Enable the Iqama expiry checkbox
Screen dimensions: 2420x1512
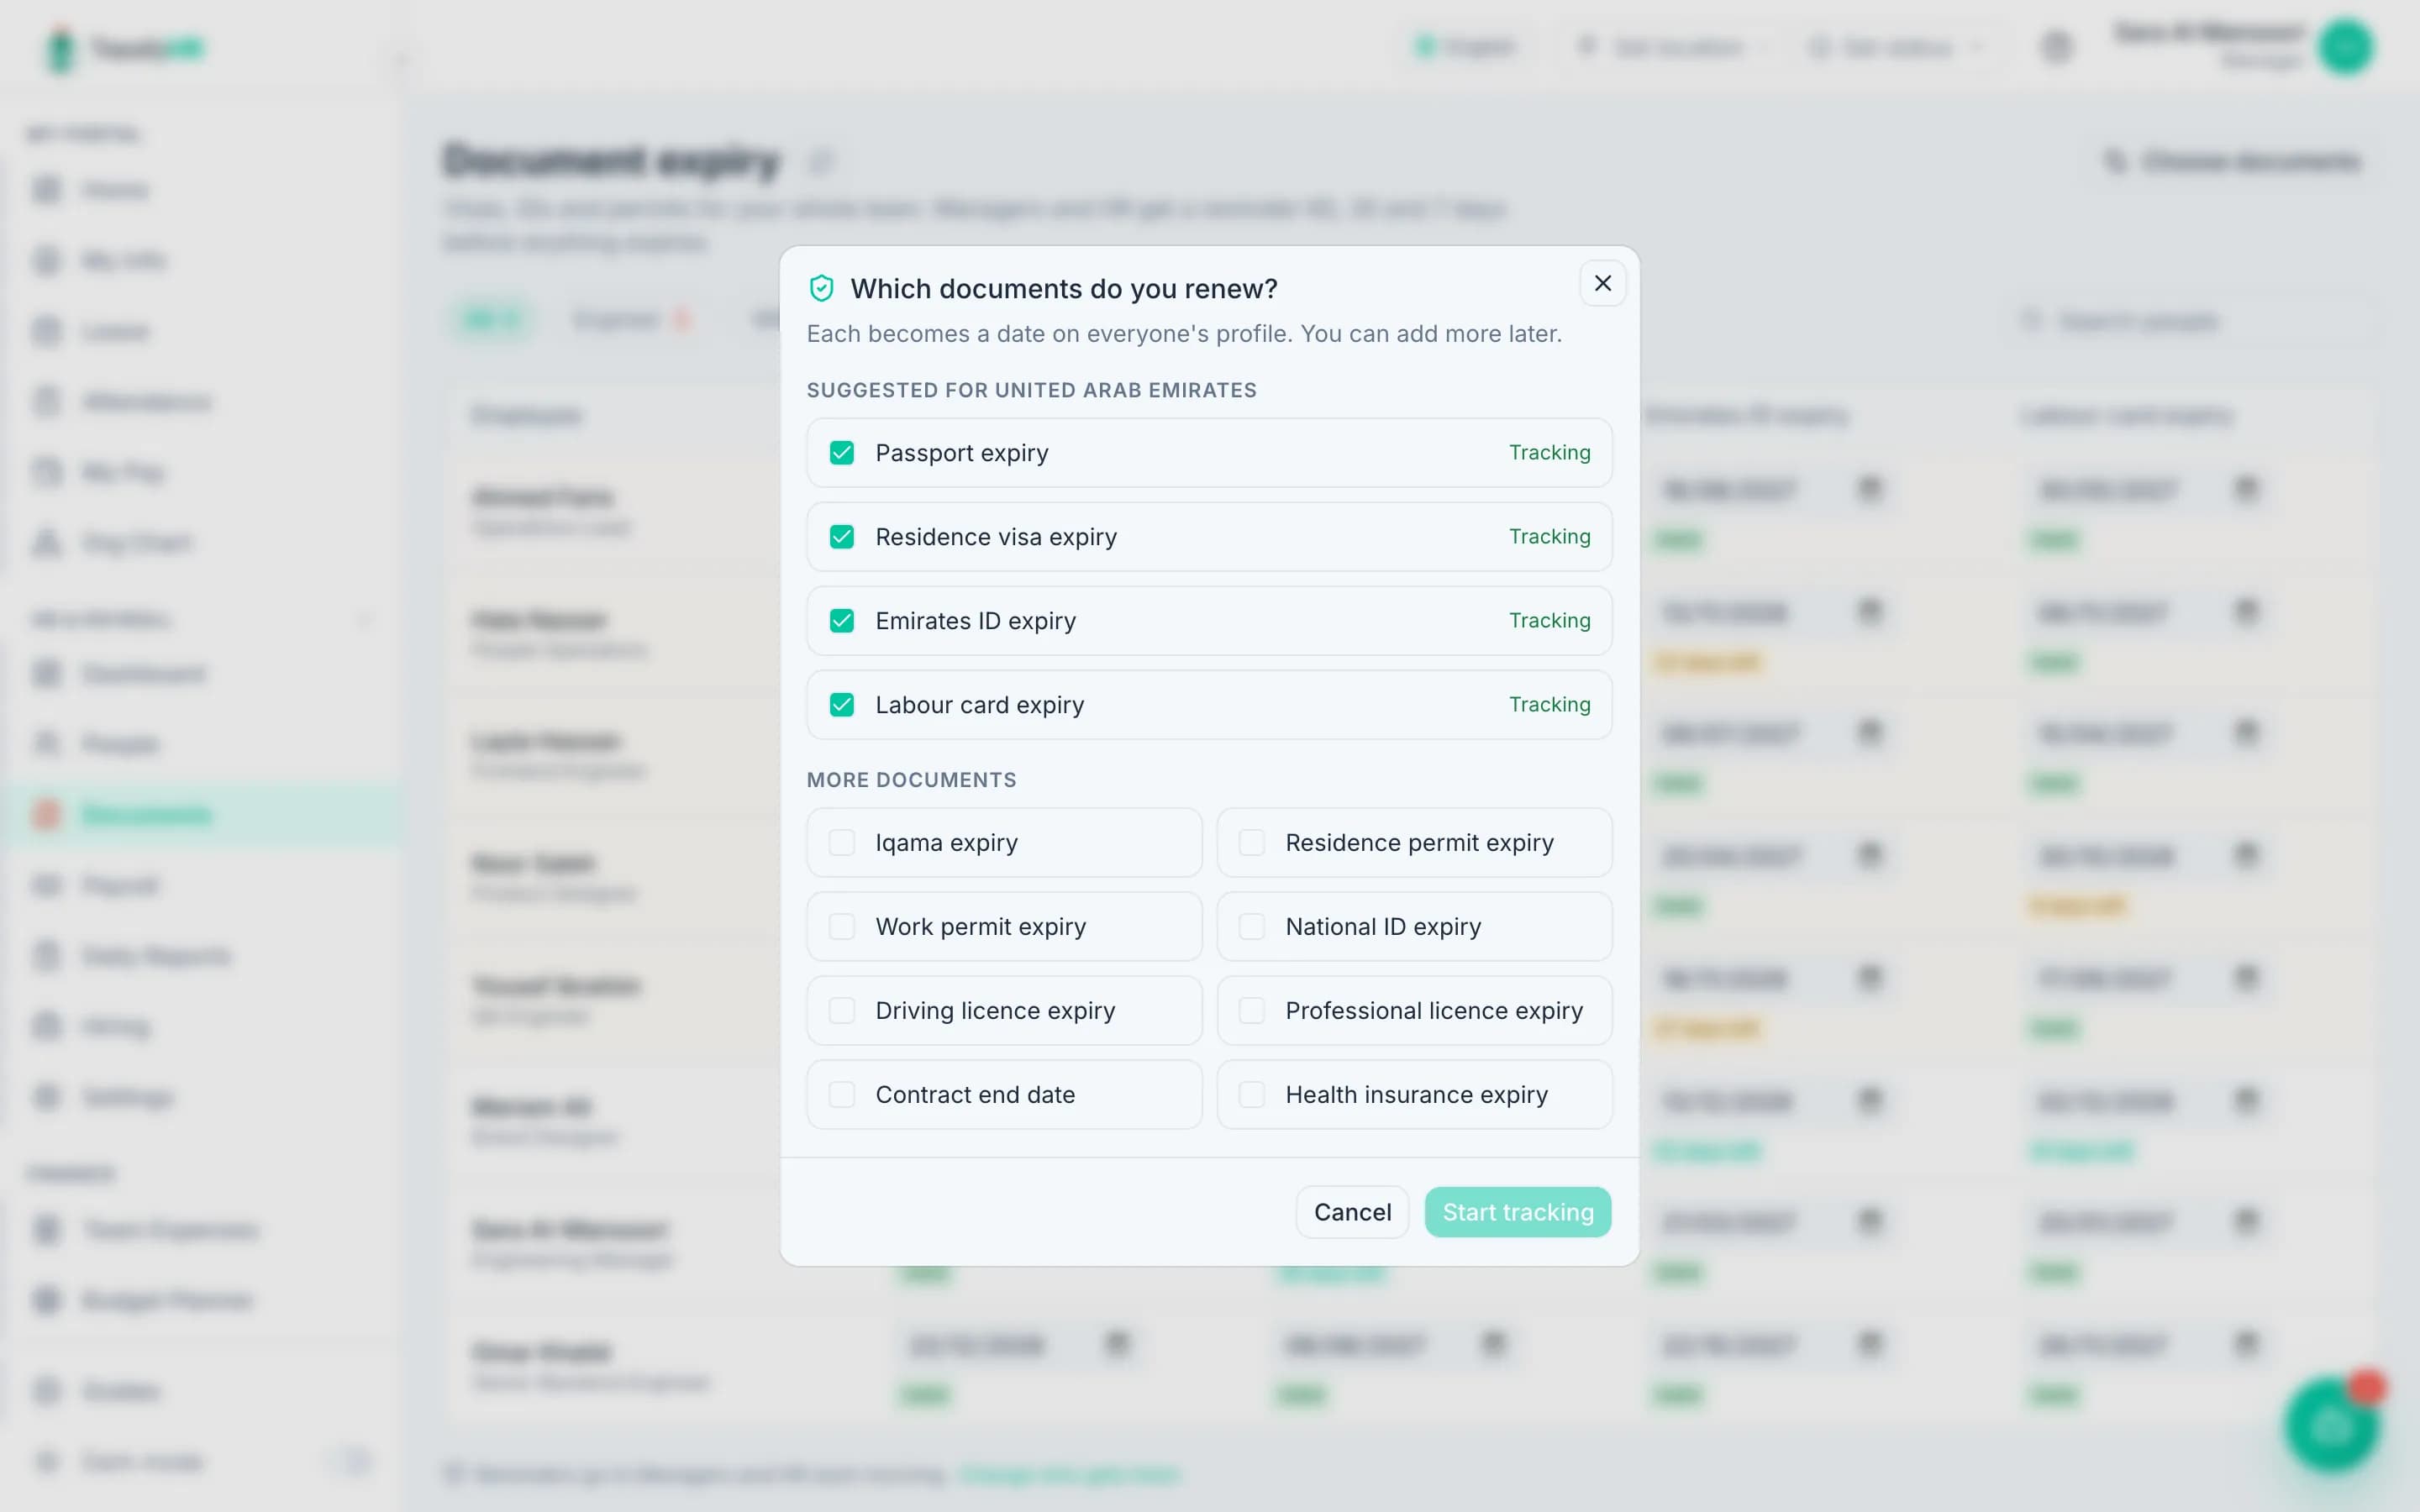click(x=842, y=843)
